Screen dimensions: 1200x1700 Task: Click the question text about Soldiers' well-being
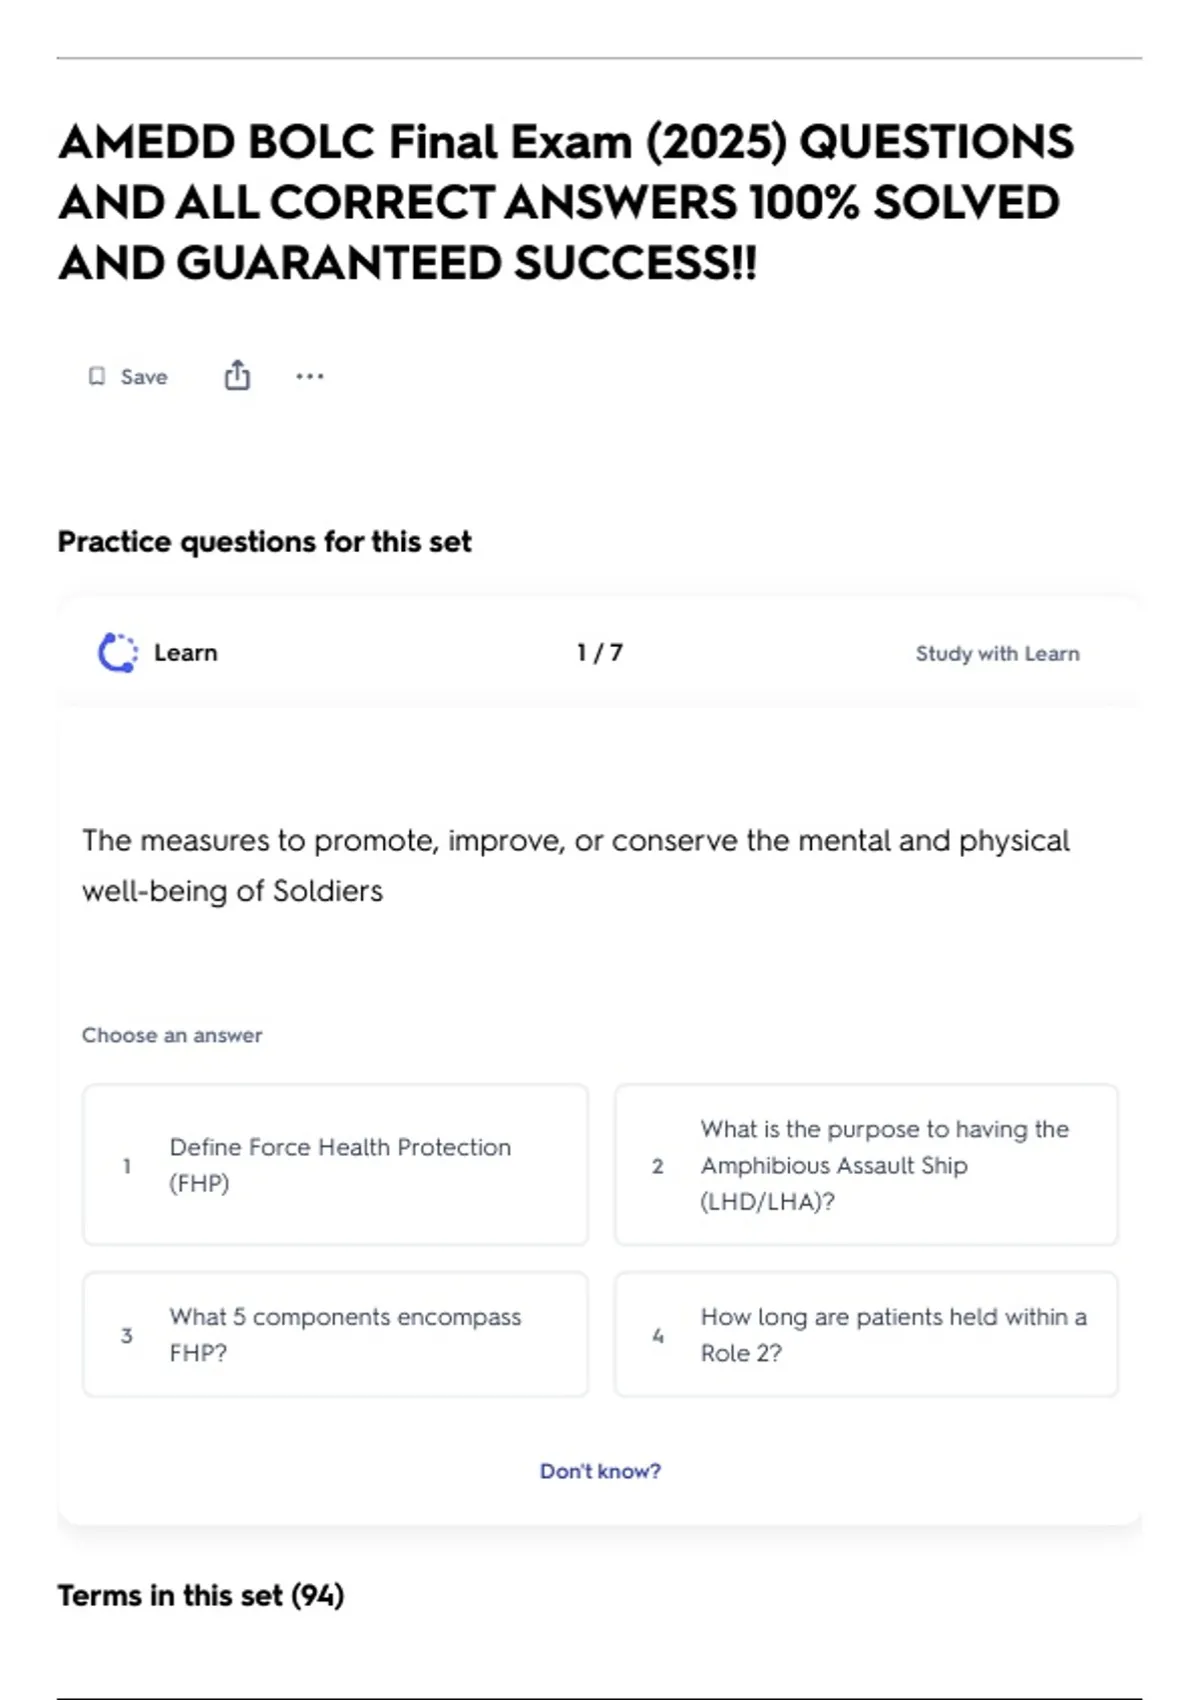[x=576, y=865]
